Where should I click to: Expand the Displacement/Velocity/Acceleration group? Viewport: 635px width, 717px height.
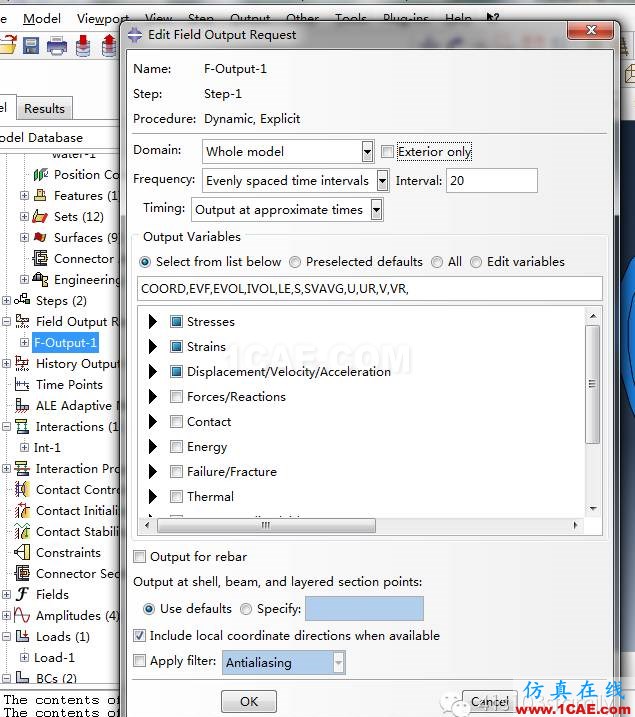[153, 371]
